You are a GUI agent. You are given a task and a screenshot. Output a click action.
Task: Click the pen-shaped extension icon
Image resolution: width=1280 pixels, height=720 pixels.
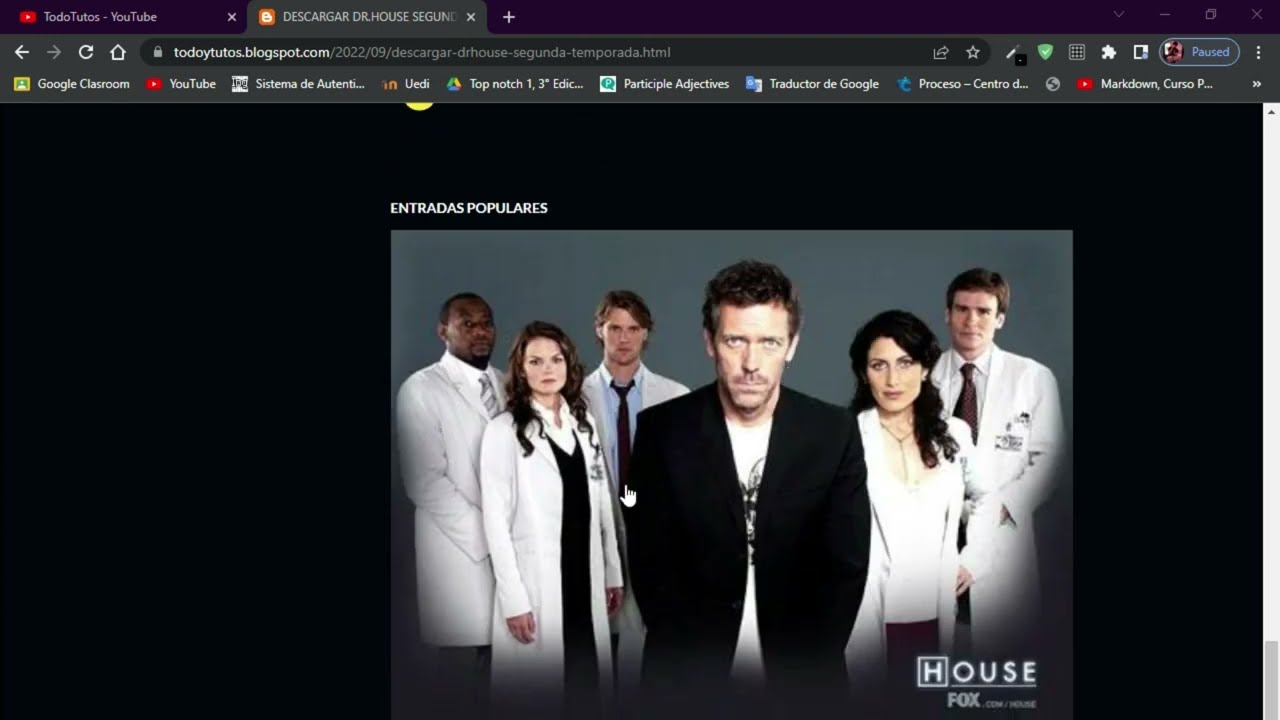pos(1012,52)
